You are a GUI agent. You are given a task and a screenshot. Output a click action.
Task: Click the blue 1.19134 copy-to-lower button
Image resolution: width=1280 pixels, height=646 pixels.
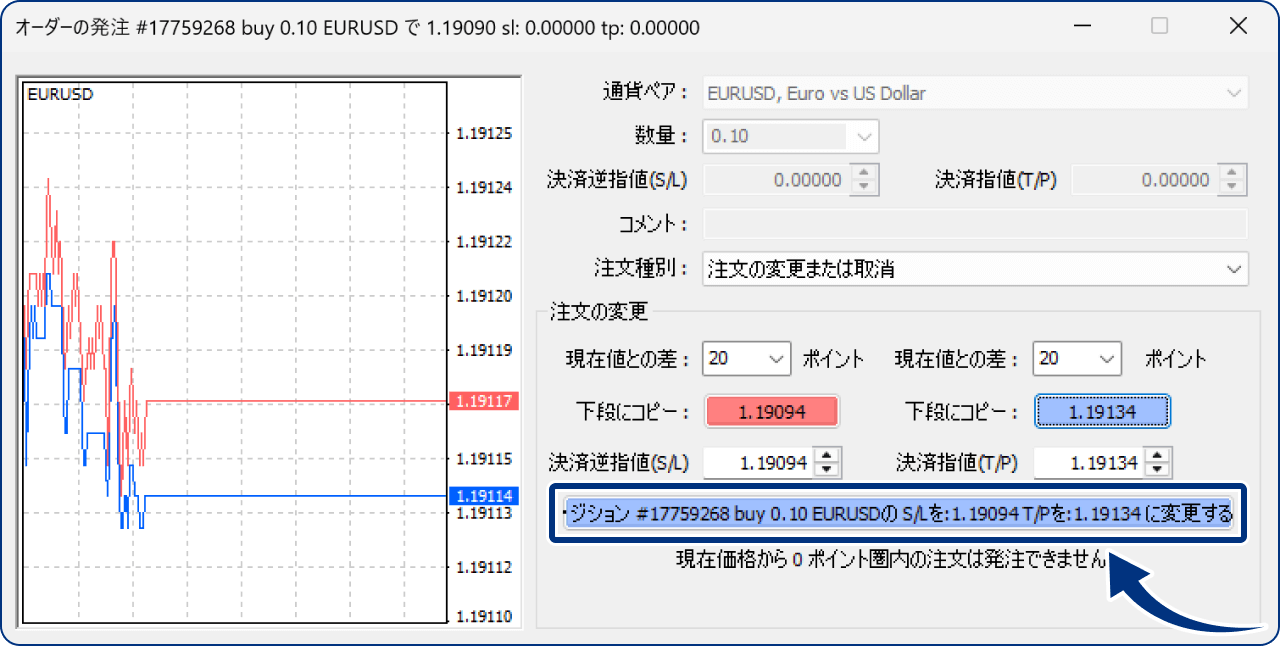[x=1102, y=411]
